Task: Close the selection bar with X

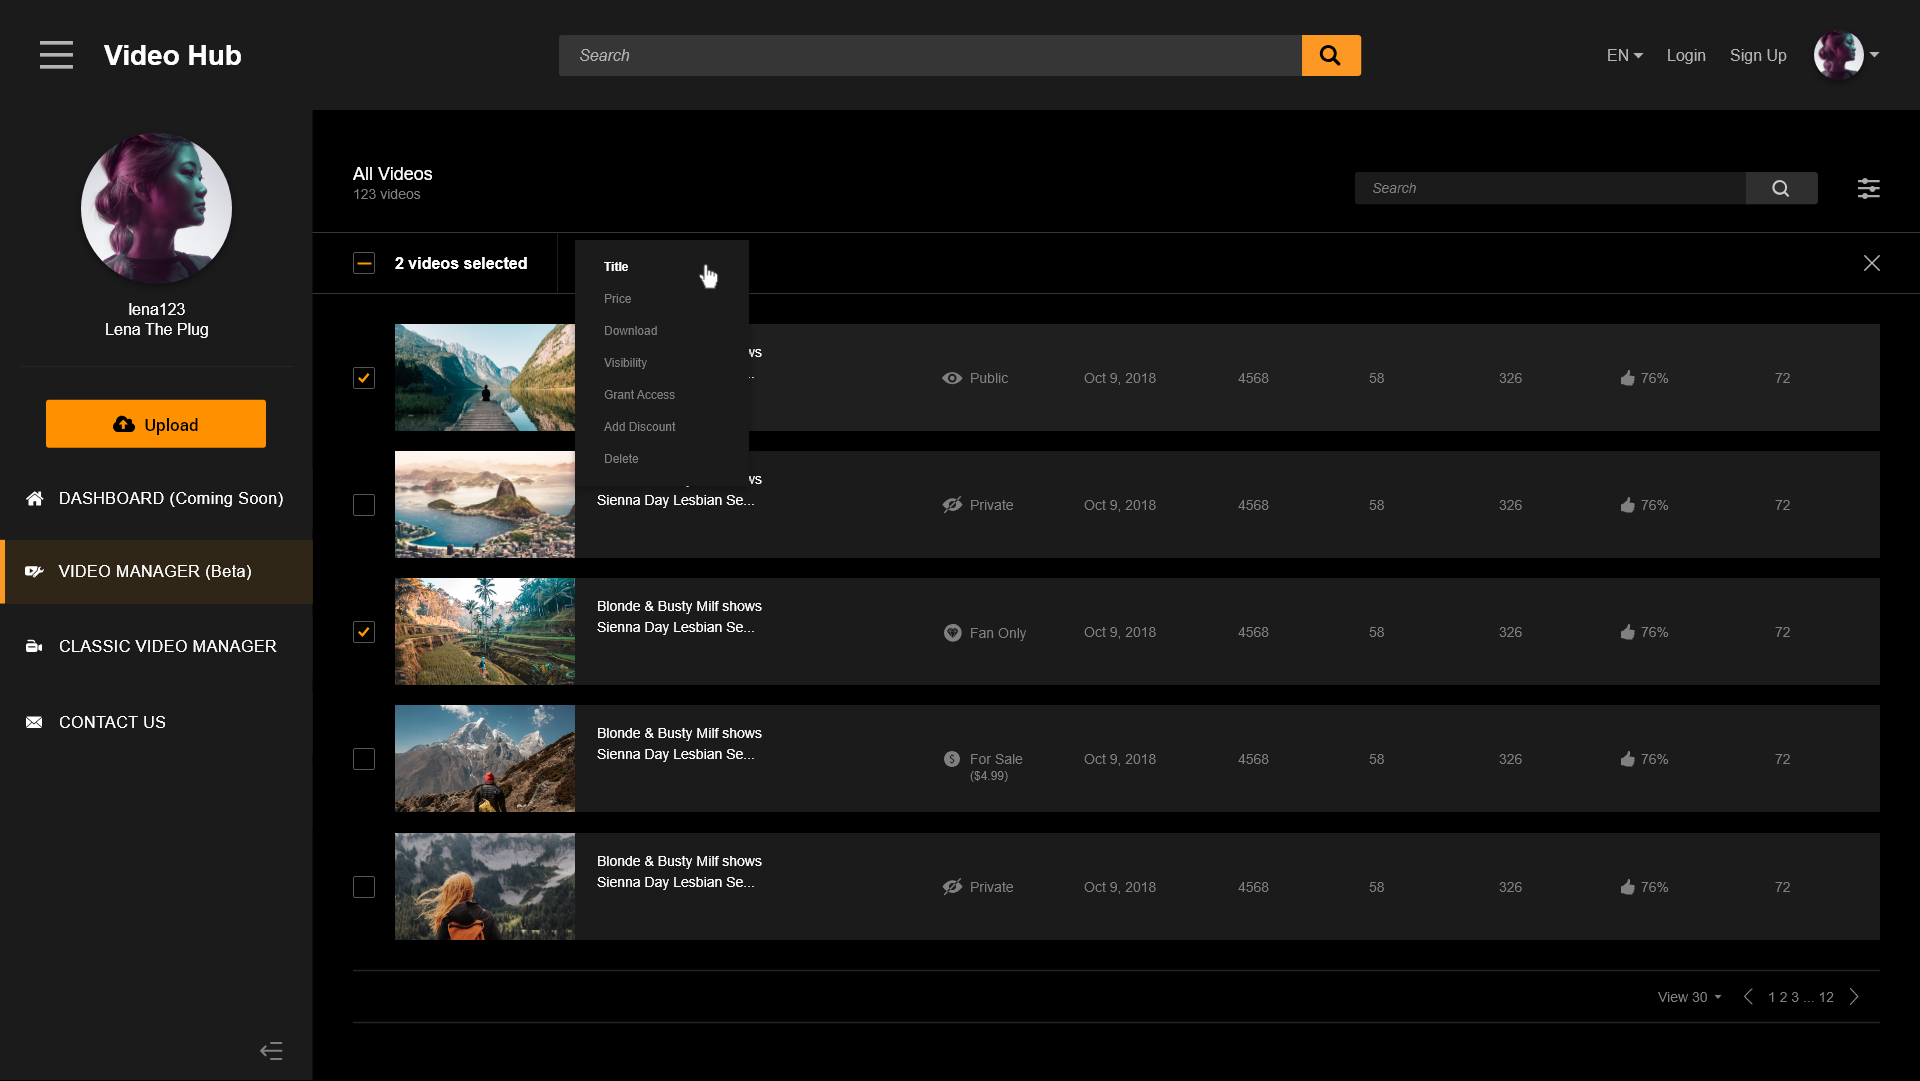Action: pyautogui.click(x=1872, y=263)
